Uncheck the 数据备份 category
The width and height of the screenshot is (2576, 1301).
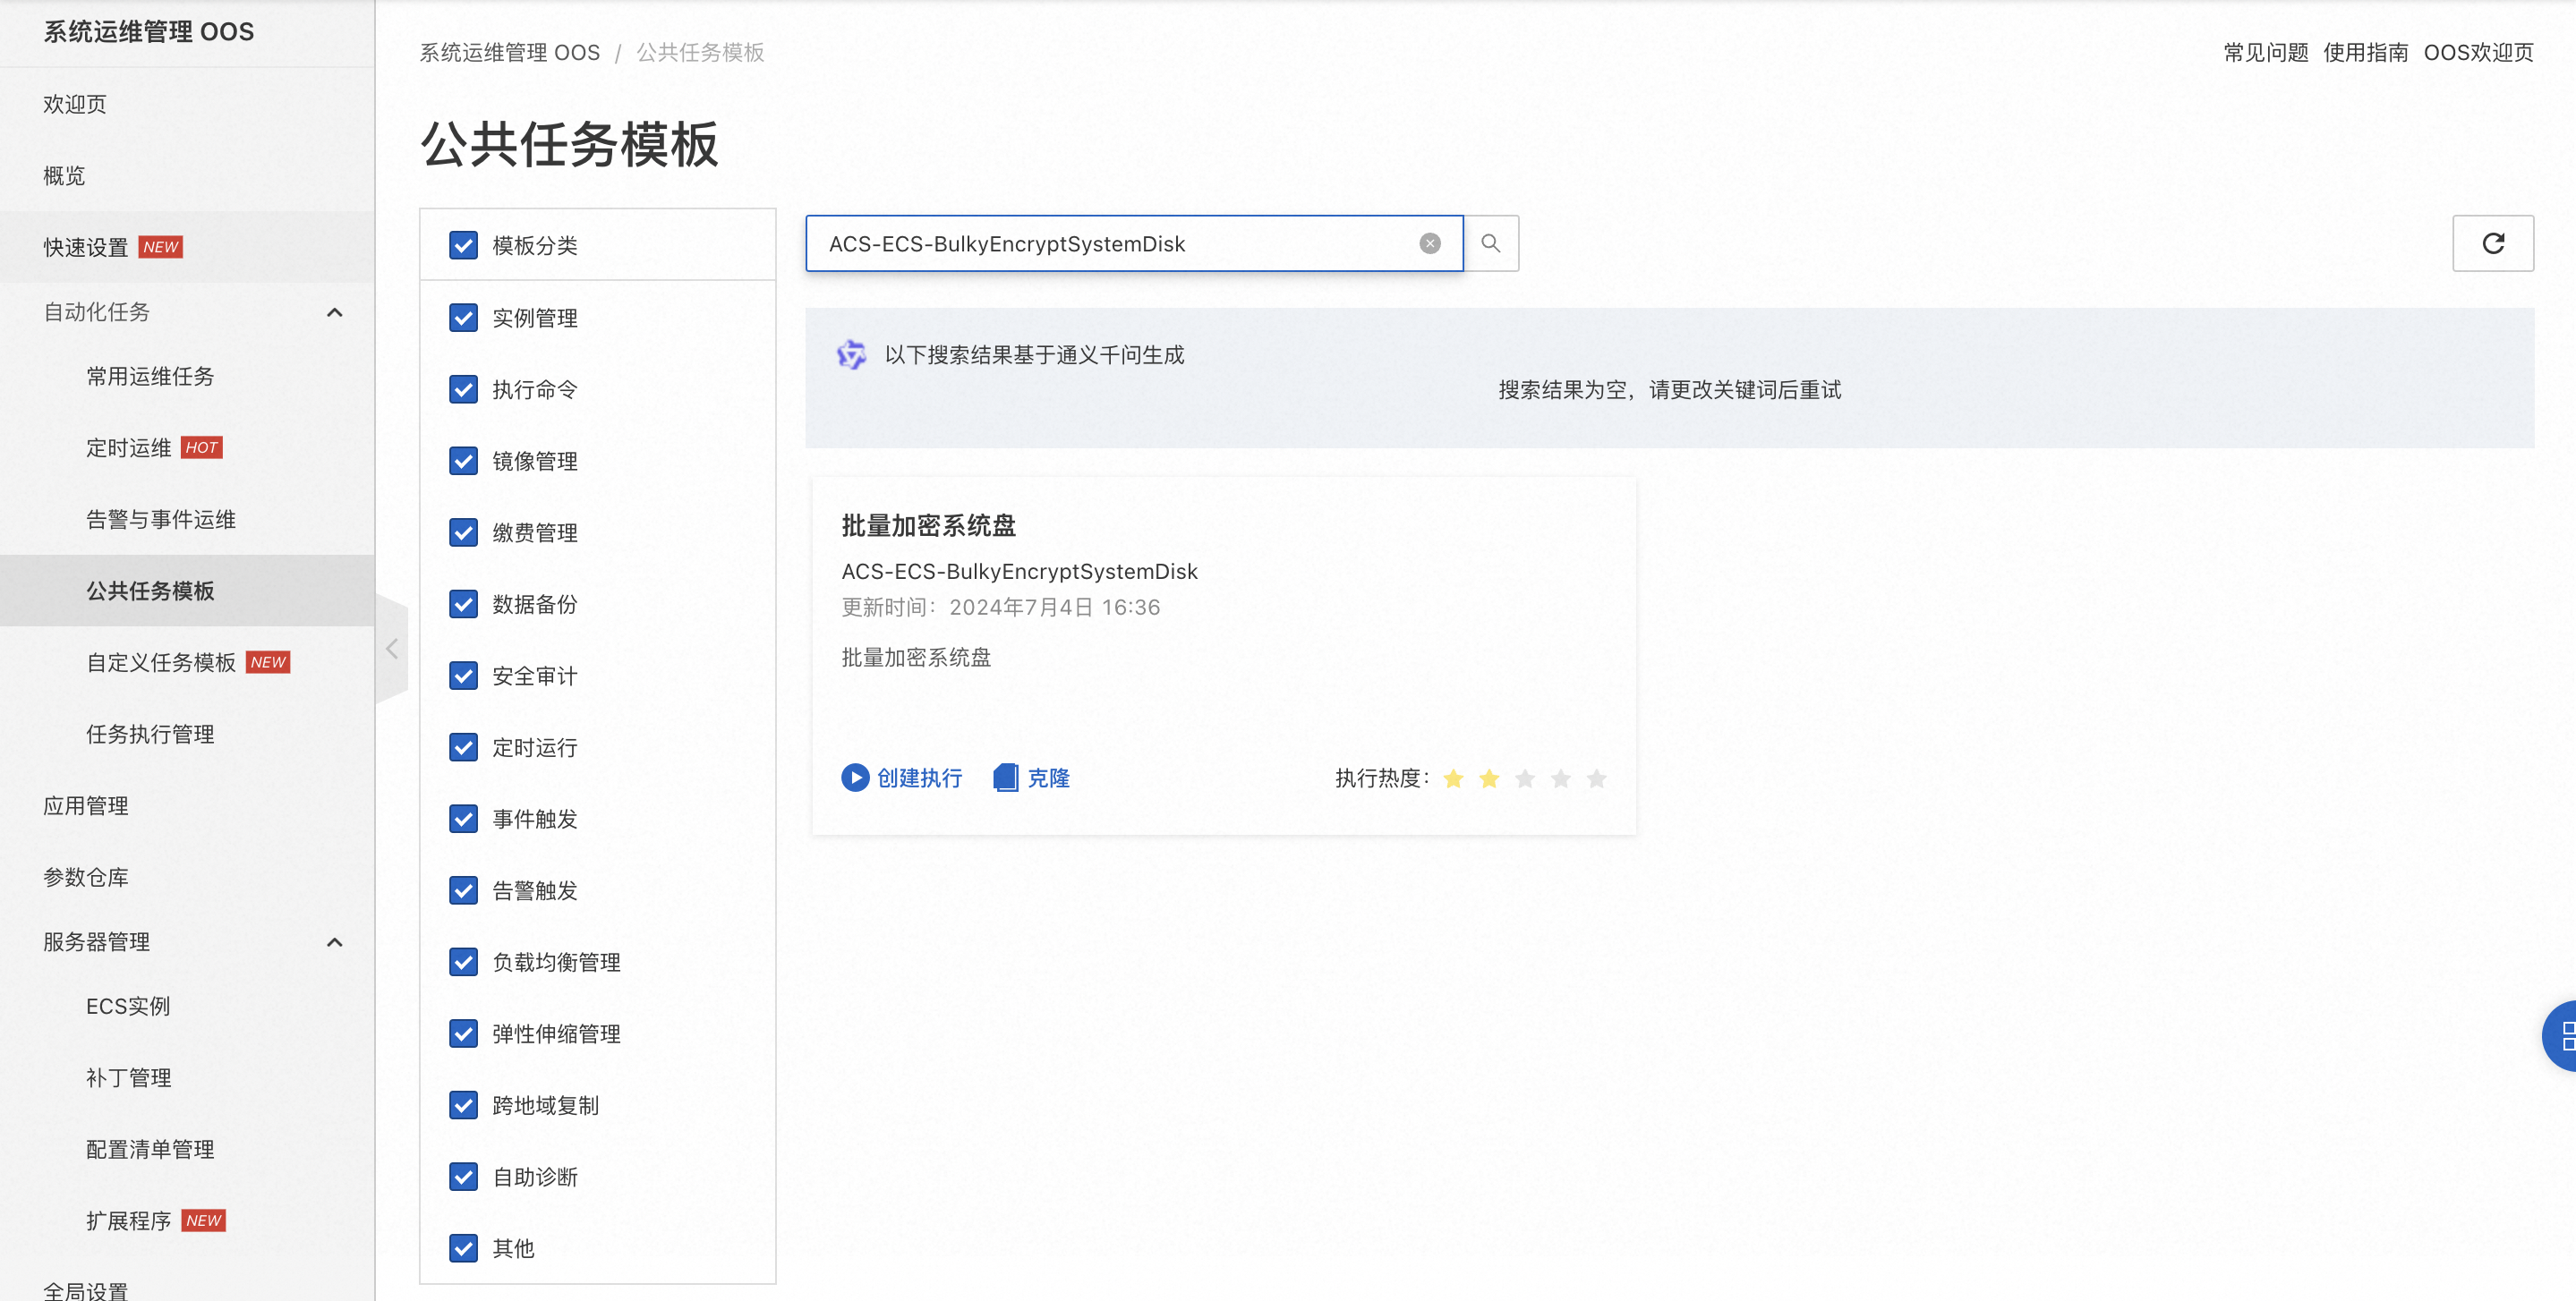(463, 604)
